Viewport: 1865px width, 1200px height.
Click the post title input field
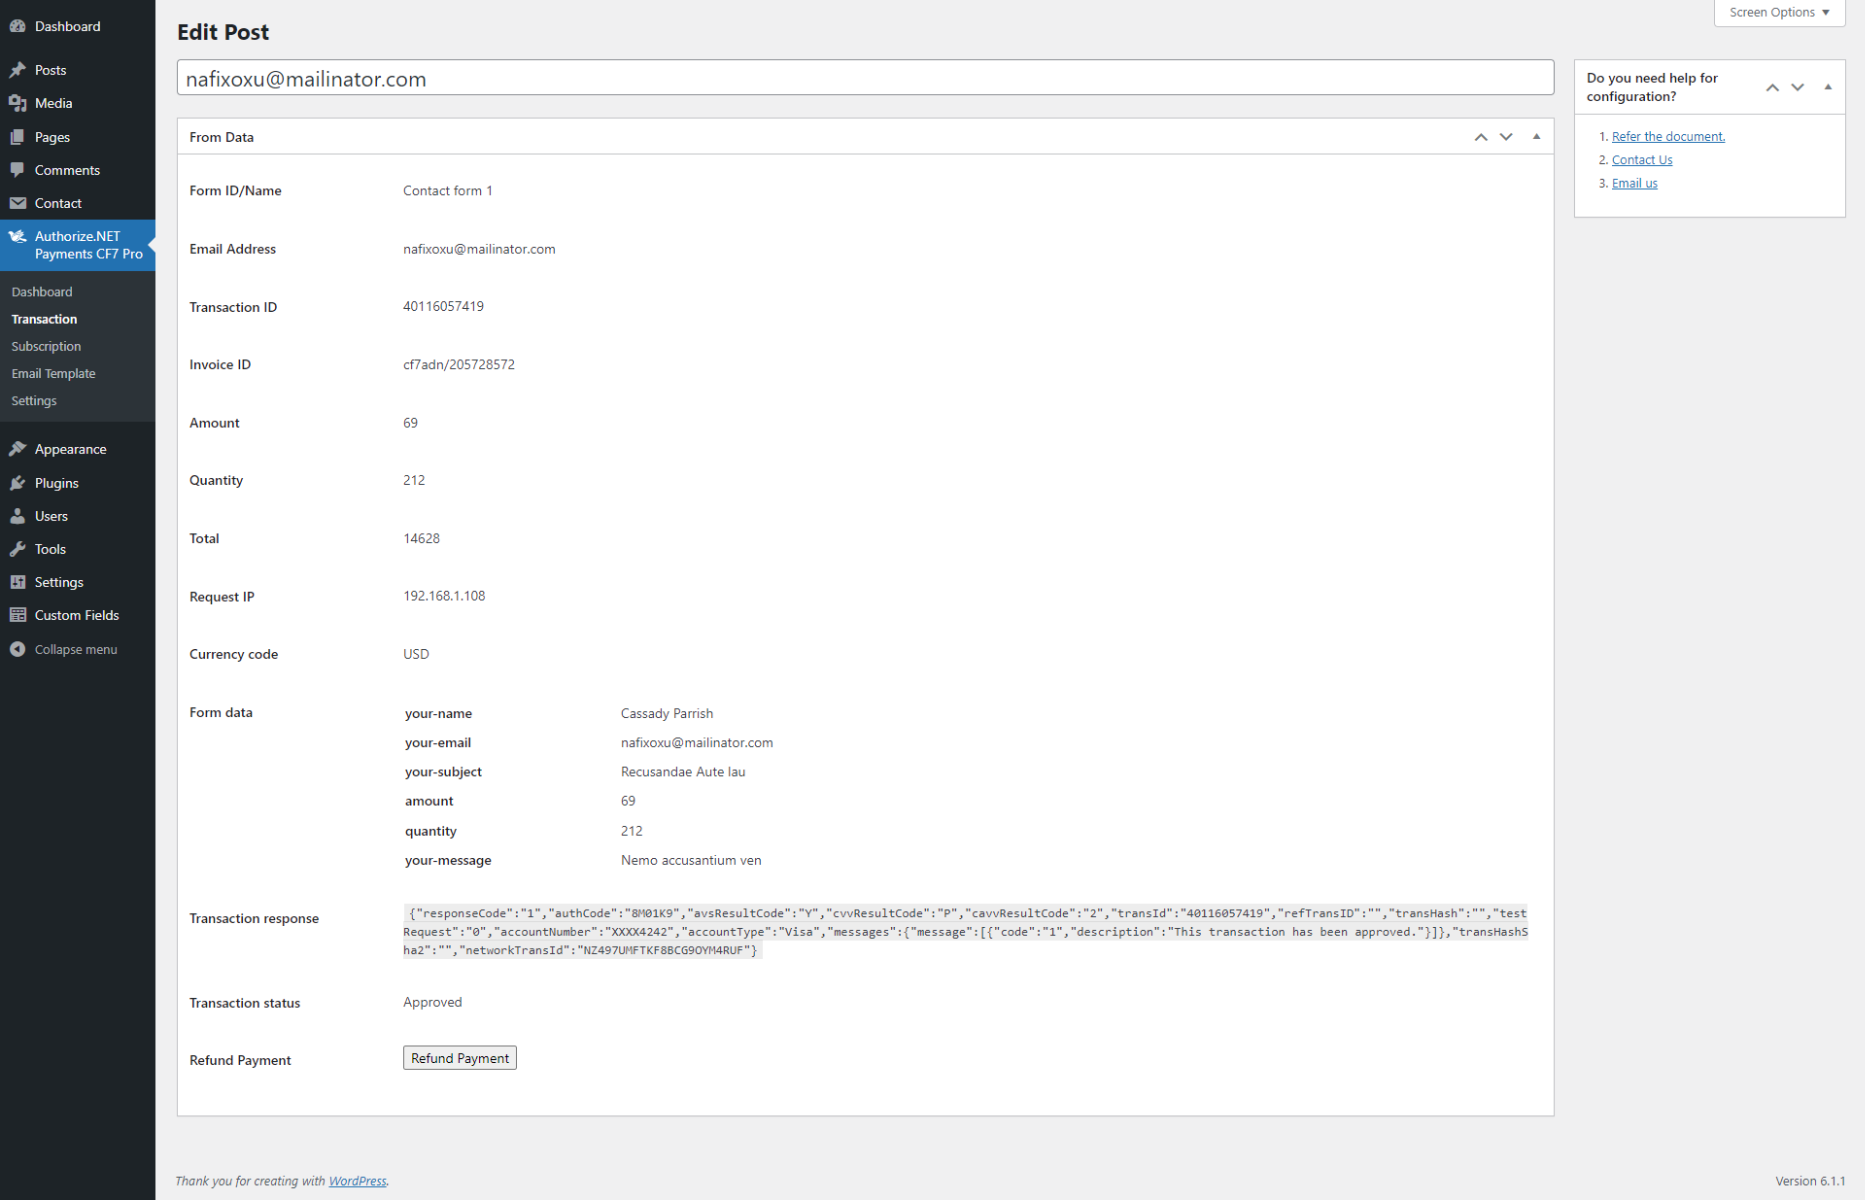pos(865,78)
